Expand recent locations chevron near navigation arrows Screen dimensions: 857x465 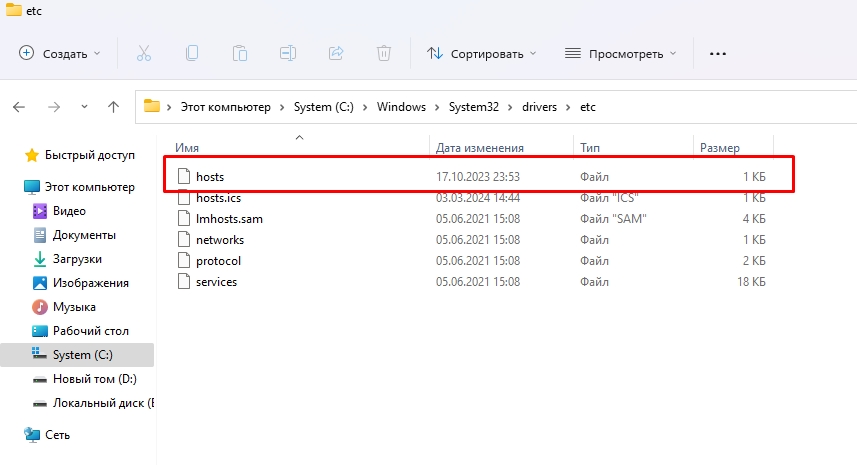coord(83,107)
